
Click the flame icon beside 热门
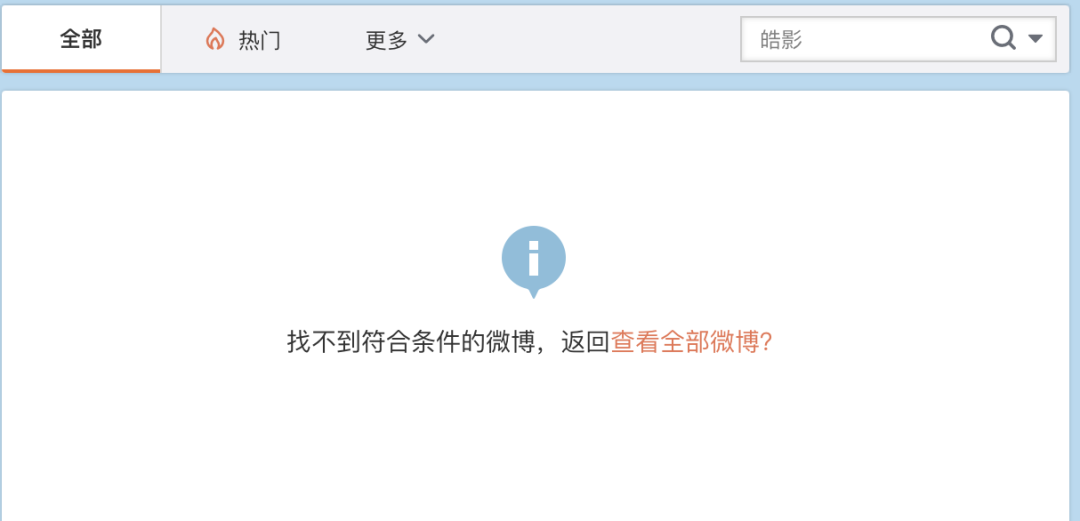pos(215,39)
